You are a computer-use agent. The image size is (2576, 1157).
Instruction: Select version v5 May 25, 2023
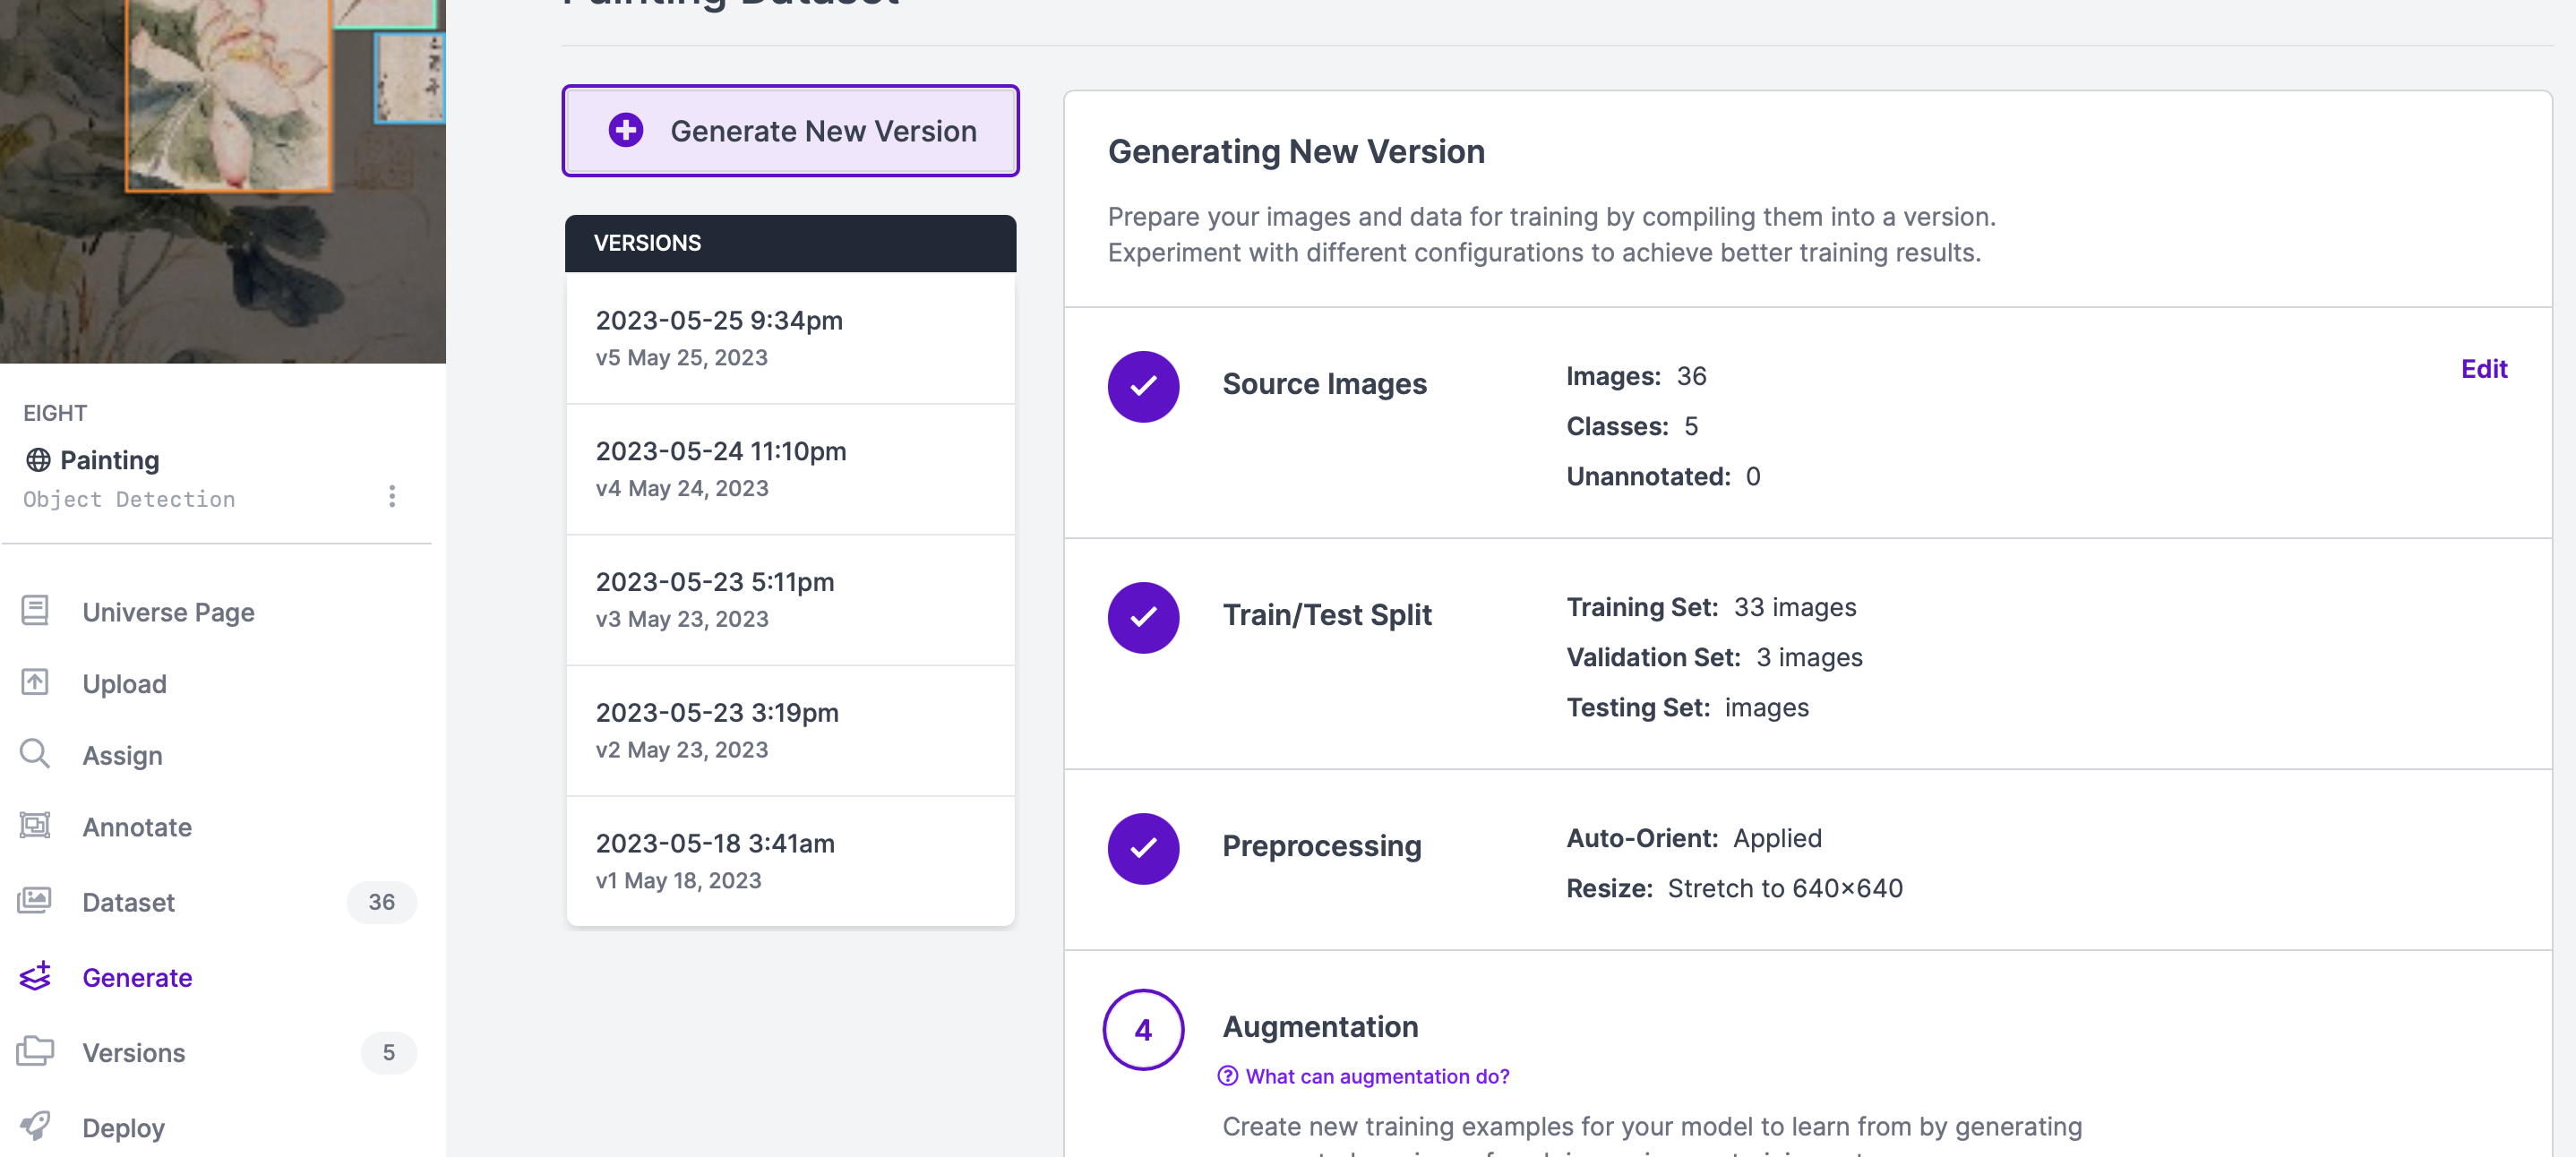[x=790, y=338]
